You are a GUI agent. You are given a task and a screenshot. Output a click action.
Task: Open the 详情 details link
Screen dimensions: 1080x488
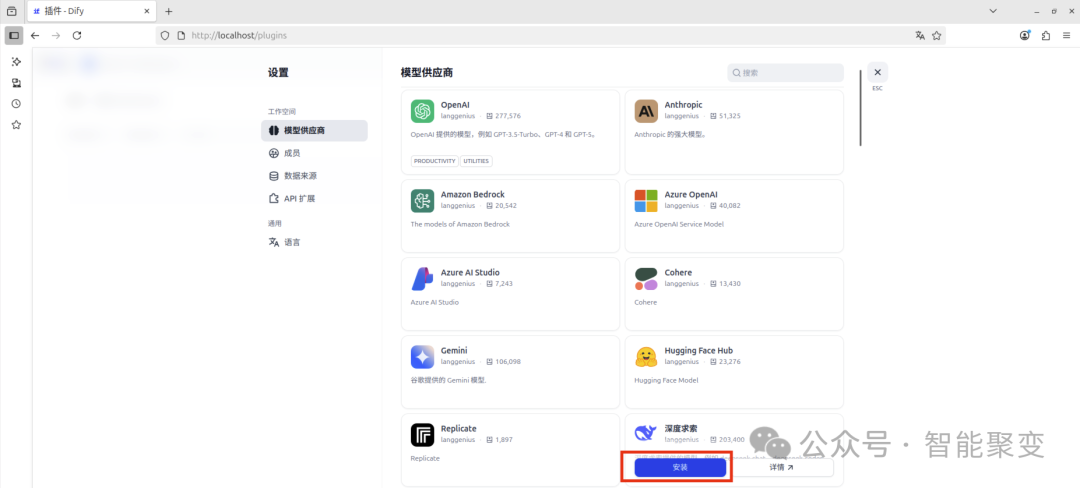coord(781,467)
